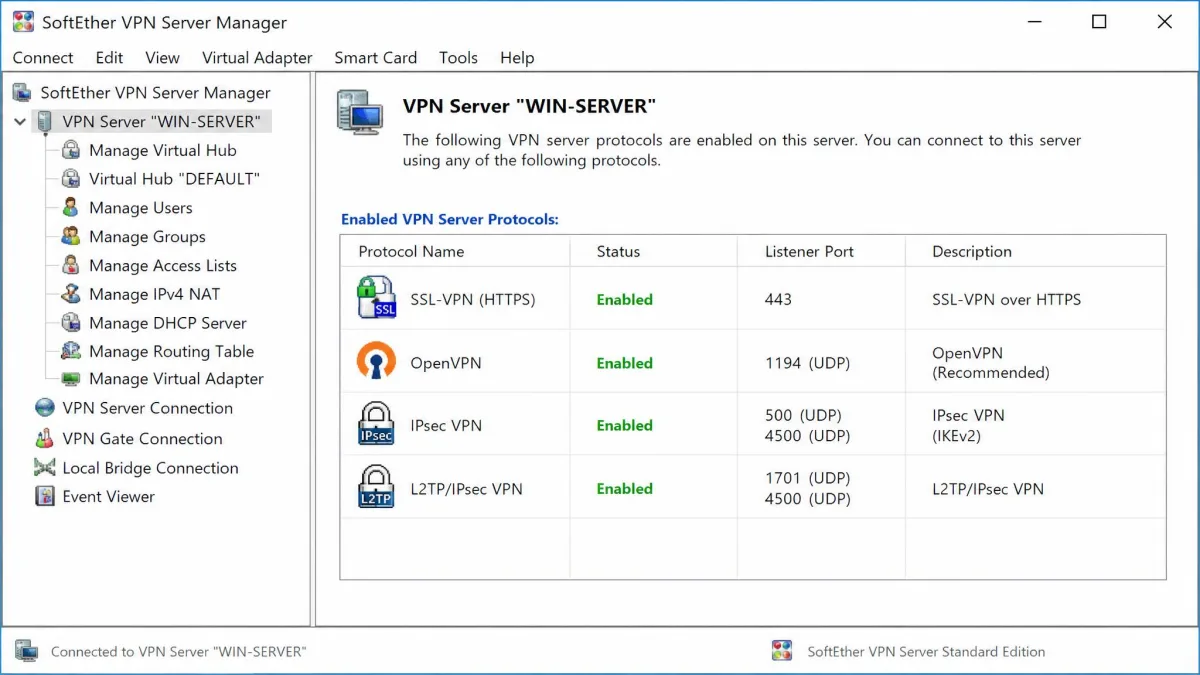The width and height of the screenshot is (1200, 675).
Task: Open the Edit menu
Action: point(110,58)
